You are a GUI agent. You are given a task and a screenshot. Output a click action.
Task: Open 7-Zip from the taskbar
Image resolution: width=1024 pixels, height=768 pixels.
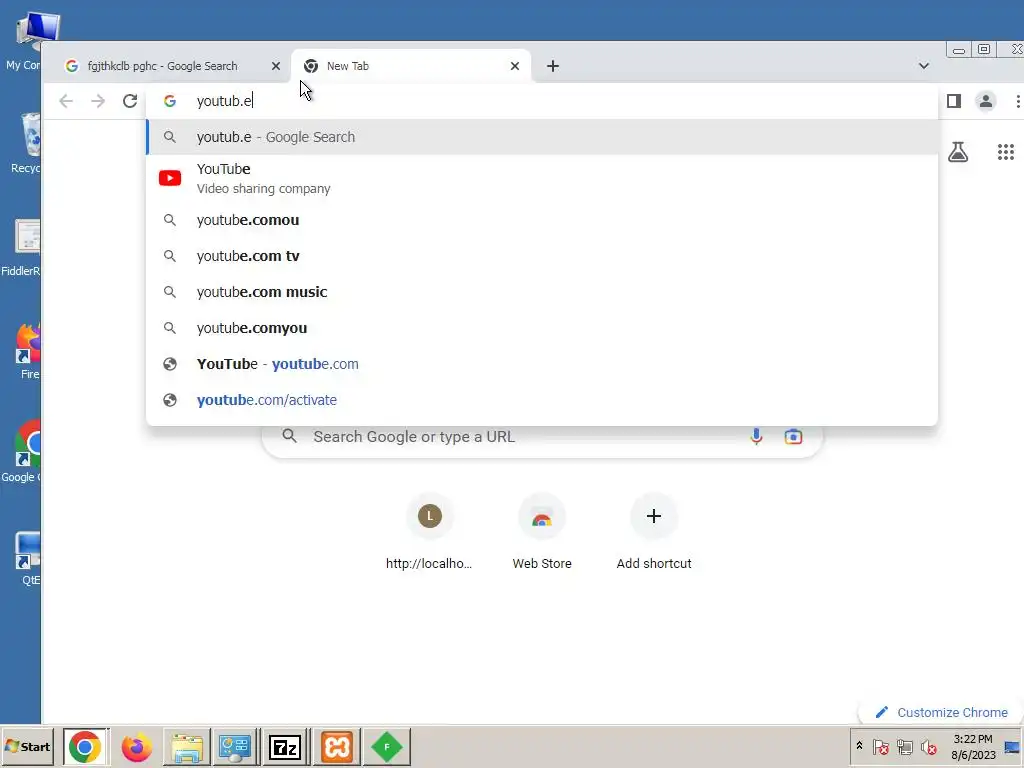coord(285,746)
